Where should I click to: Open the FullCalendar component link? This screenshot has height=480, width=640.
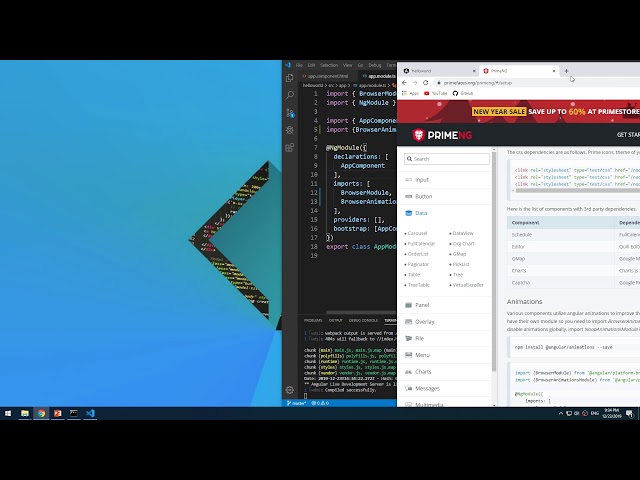tap(420, 244)
